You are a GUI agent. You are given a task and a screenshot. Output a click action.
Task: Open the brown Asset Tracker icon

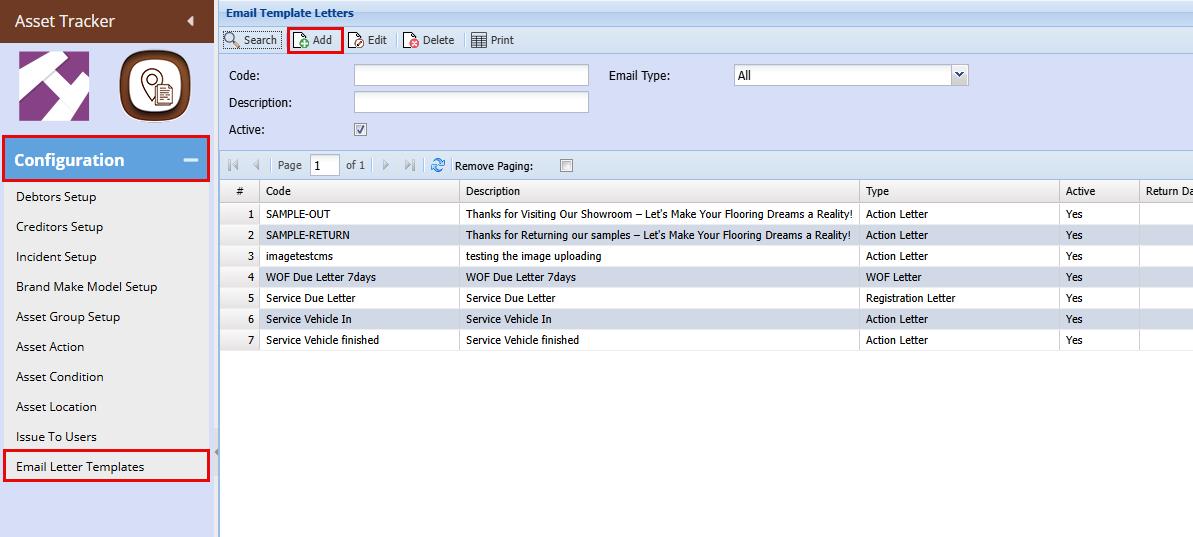pyautogui.click(x=154, y=86)
